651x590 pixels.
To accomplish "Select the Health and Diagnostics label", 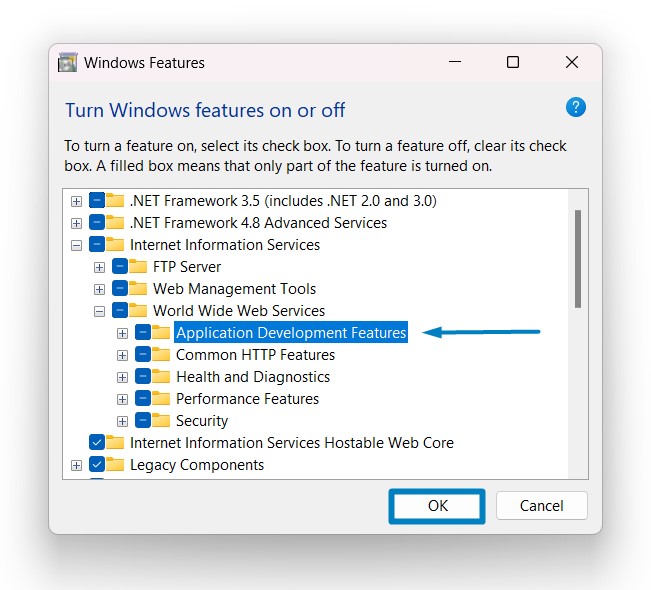I will [253, 377].
